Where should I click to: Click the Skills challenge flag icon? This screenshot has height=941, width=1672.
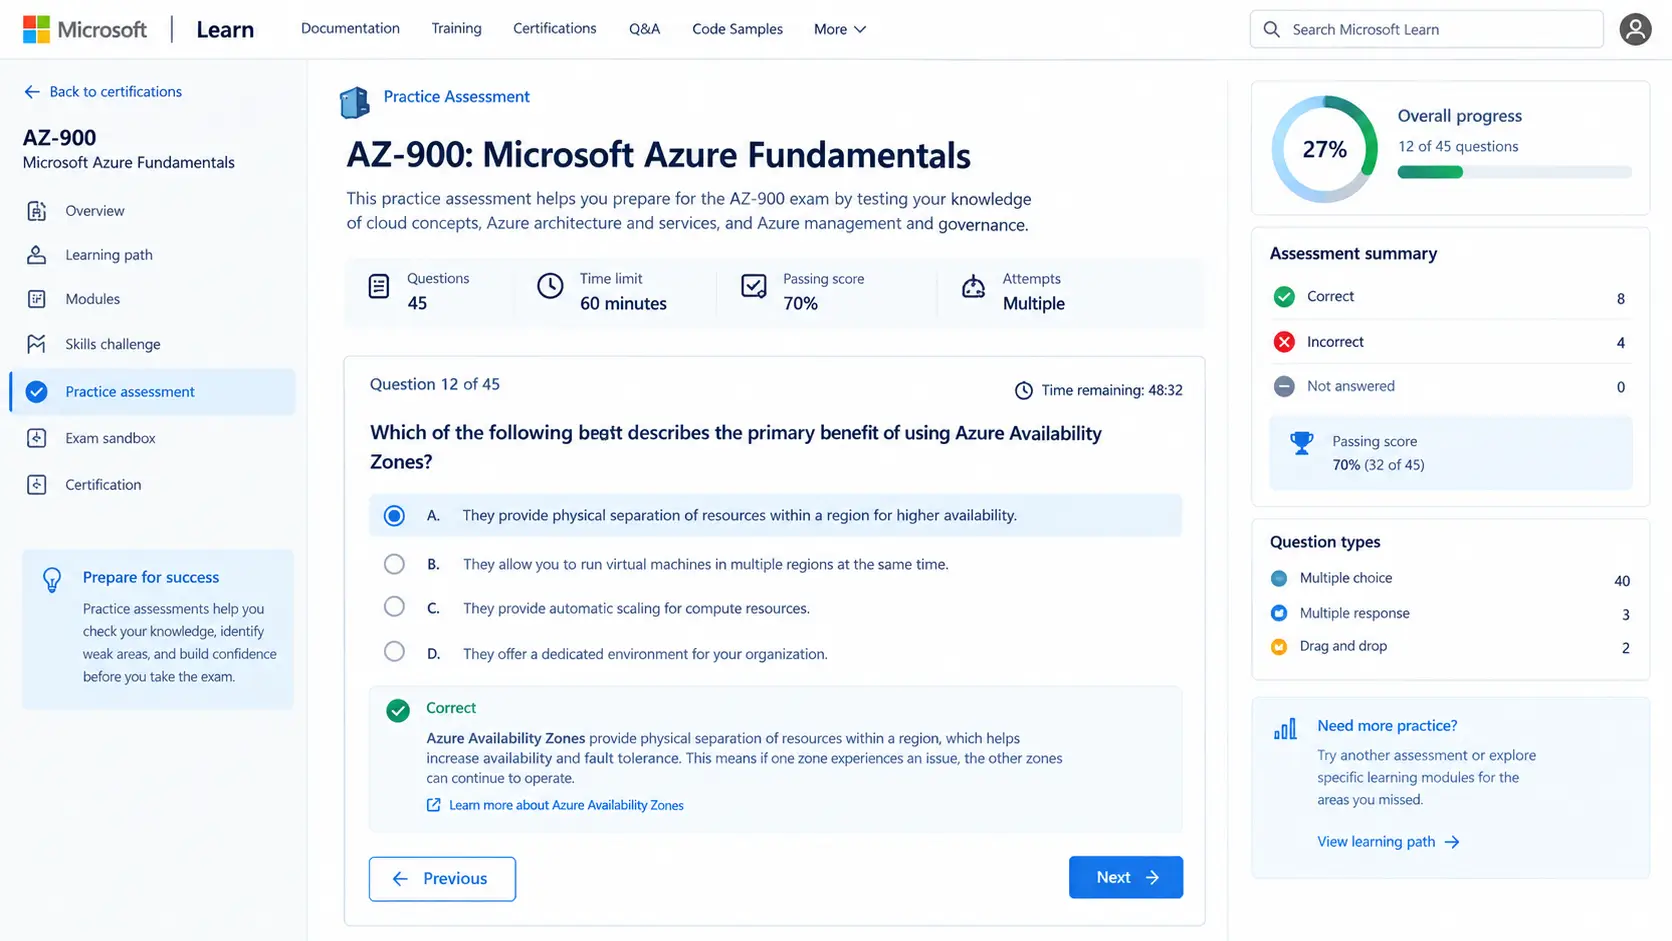coord(37,344)
